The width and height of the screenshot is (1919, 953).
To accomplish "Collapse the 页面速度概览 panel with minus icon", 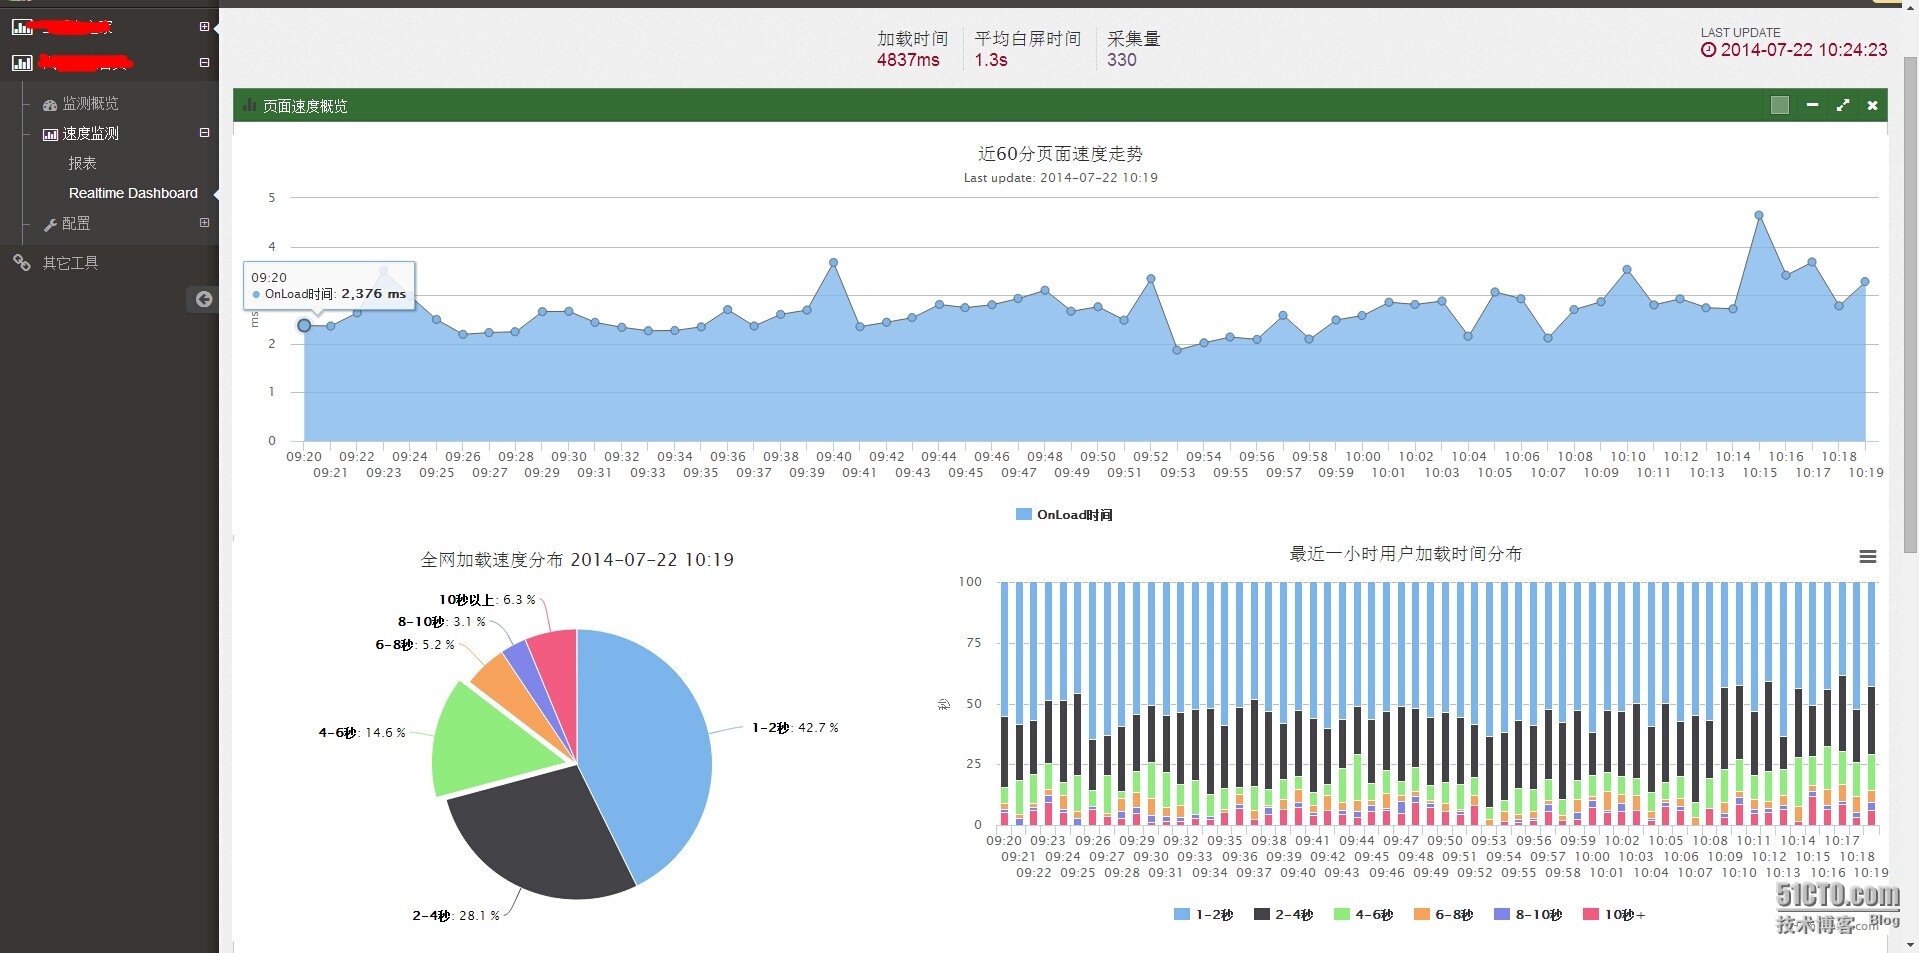I will coord(1812,105).
